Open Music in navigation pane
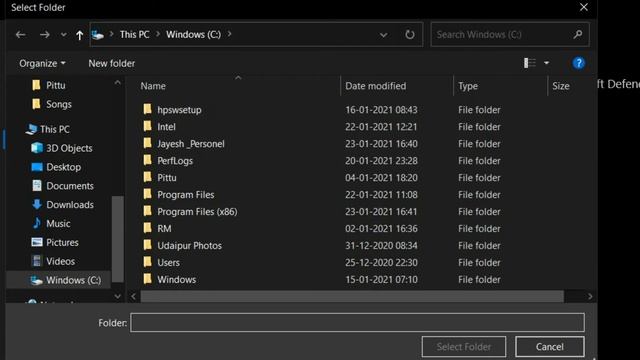 click(x=58, y=223)
